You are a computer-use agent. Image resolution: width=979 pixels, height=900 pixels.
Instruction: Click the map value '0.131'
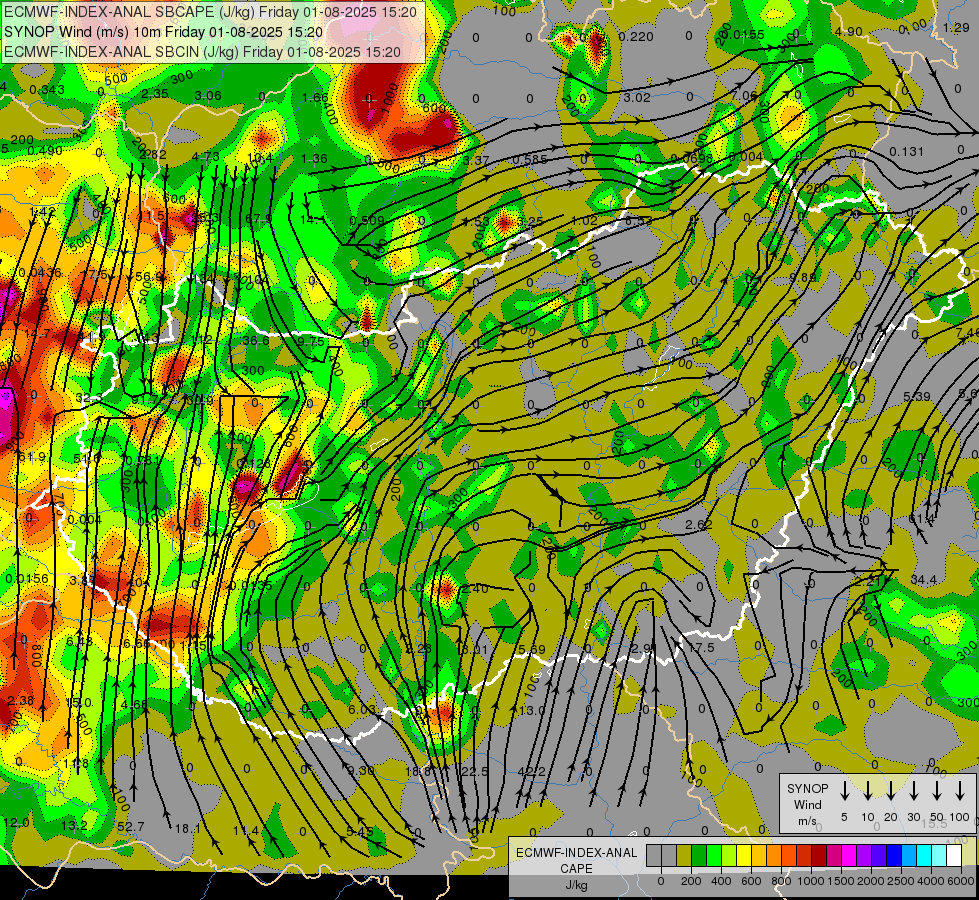pos(906,152)
